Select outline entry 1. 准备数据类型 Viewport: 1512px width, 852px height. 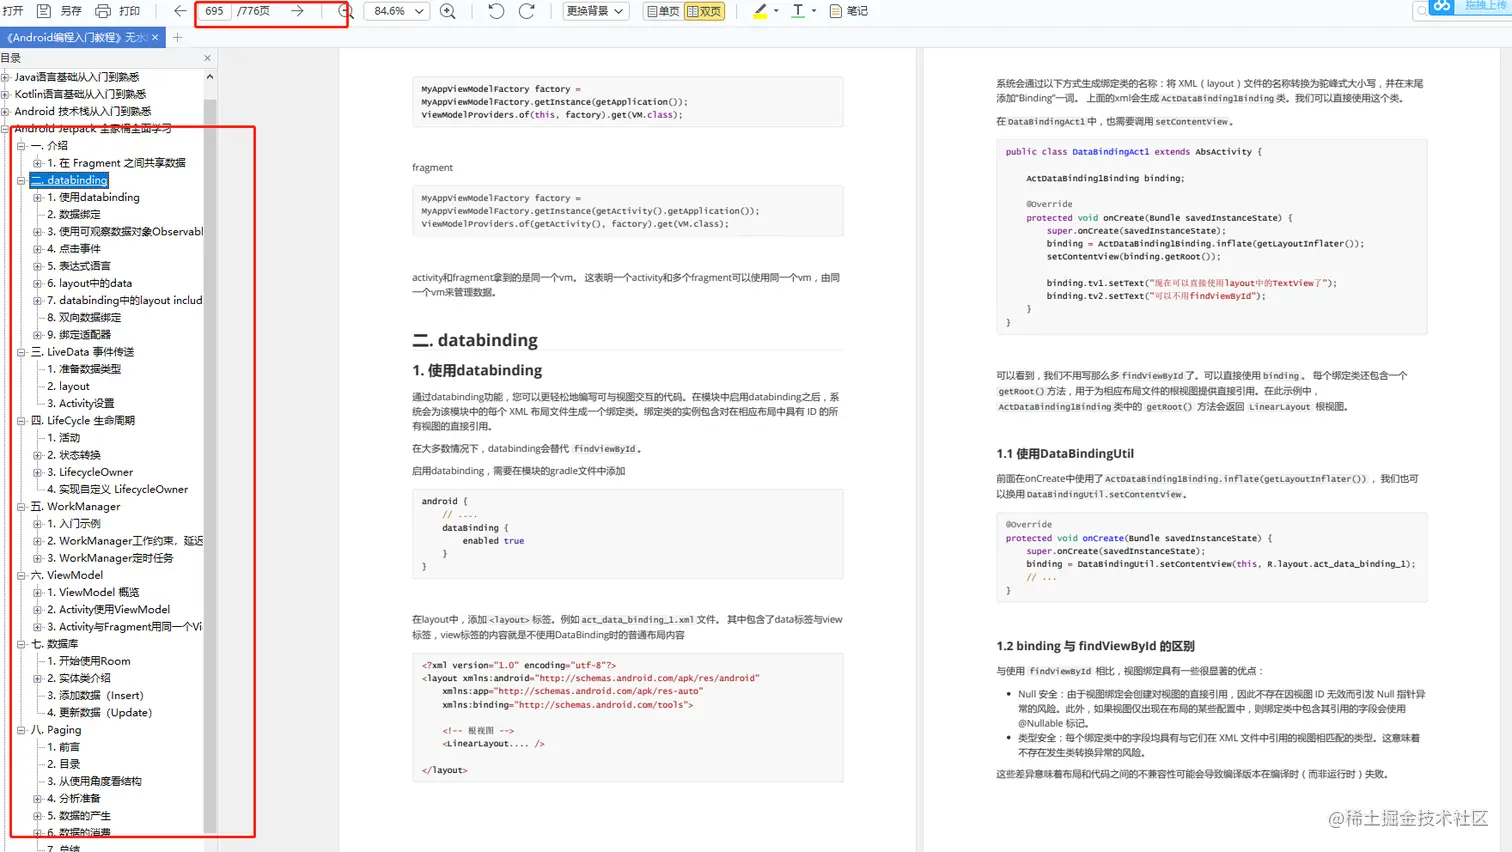tap(84, 369)
